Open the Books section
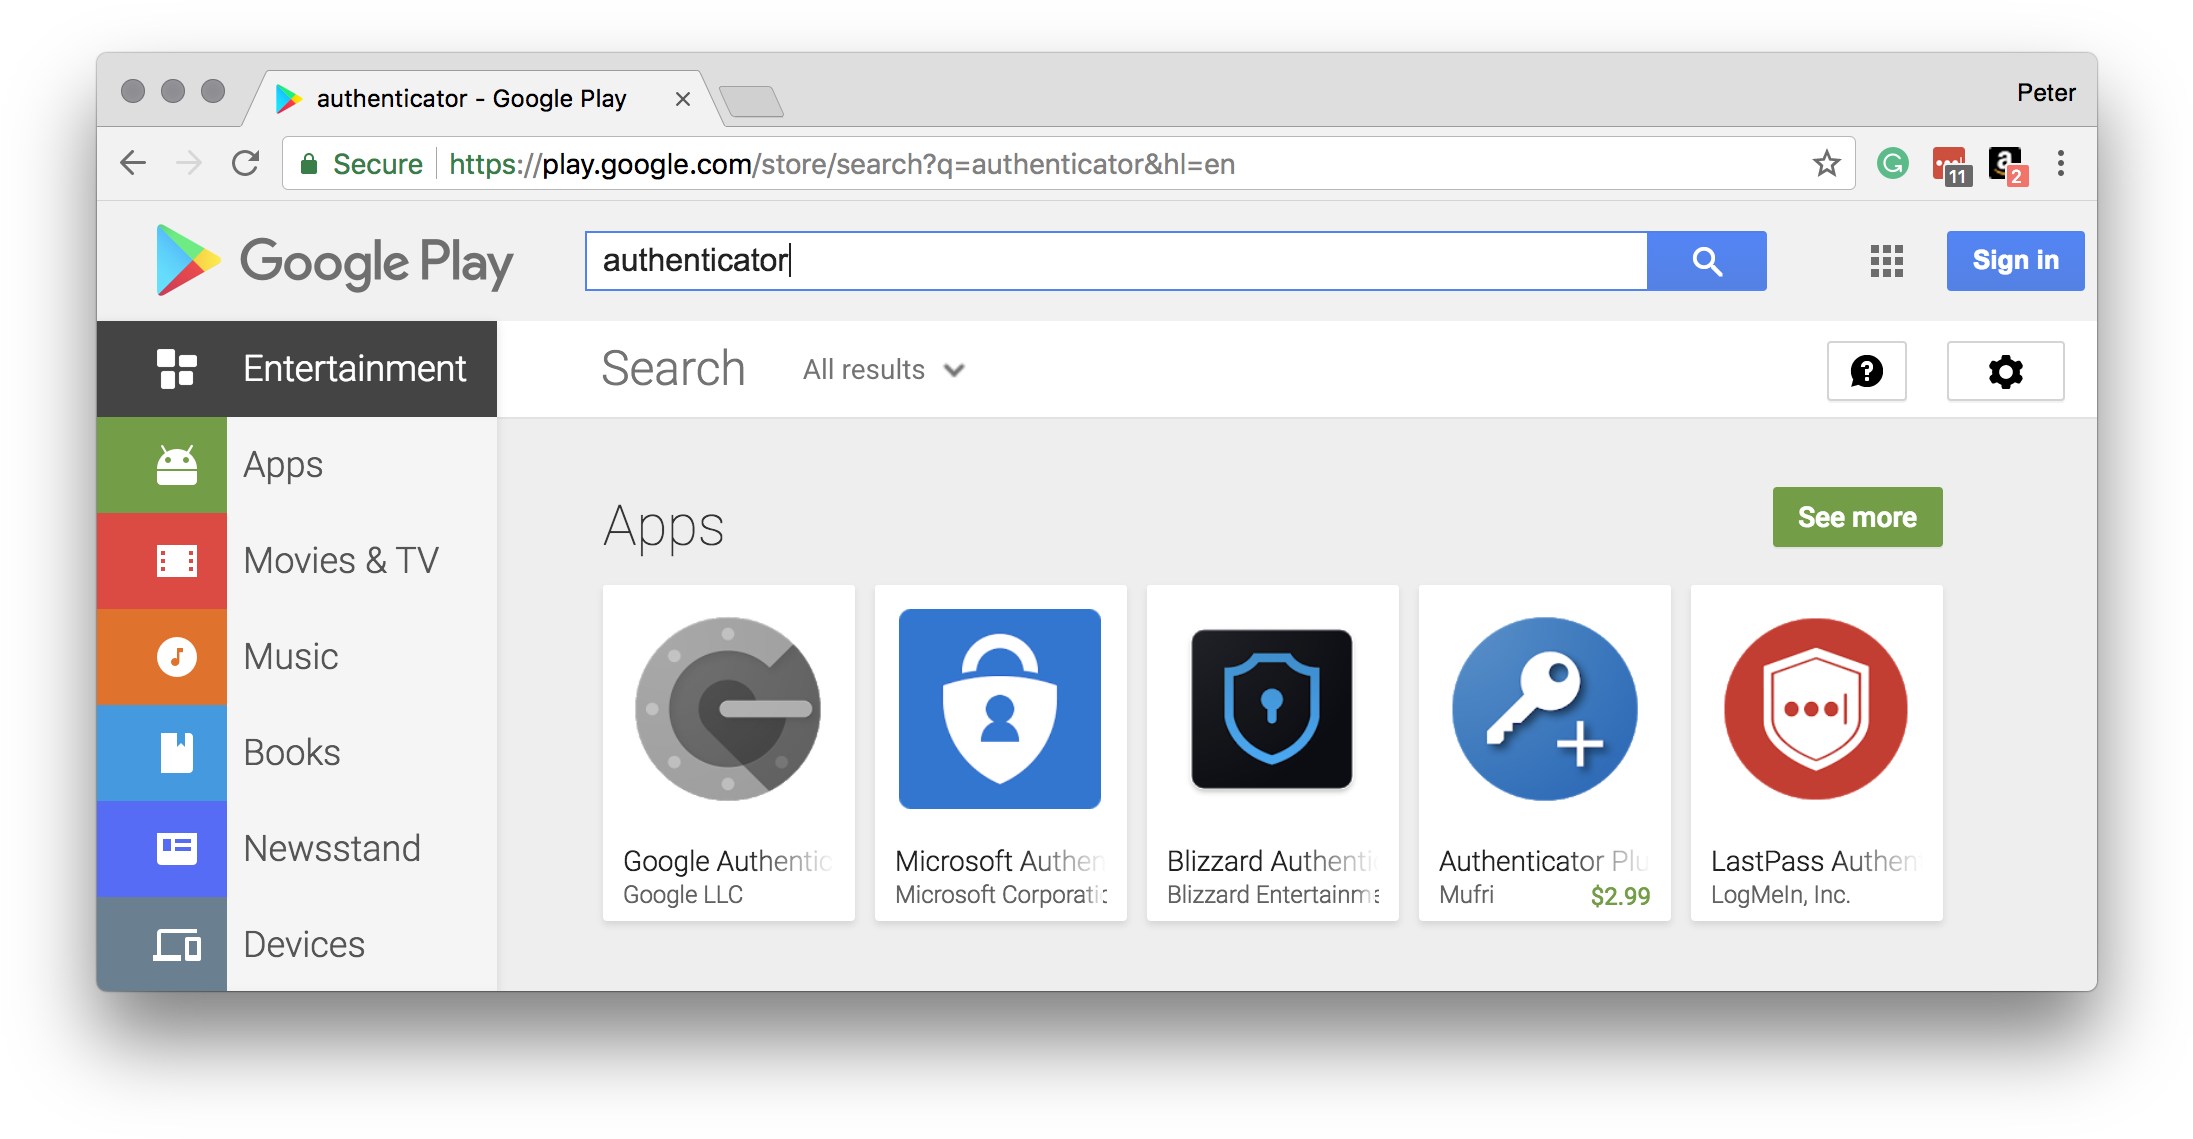 click(291, 752)
